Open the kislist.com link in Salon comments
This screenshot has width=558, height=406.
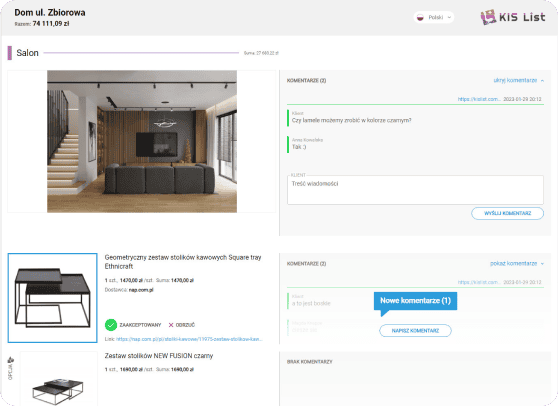(479, 99)
